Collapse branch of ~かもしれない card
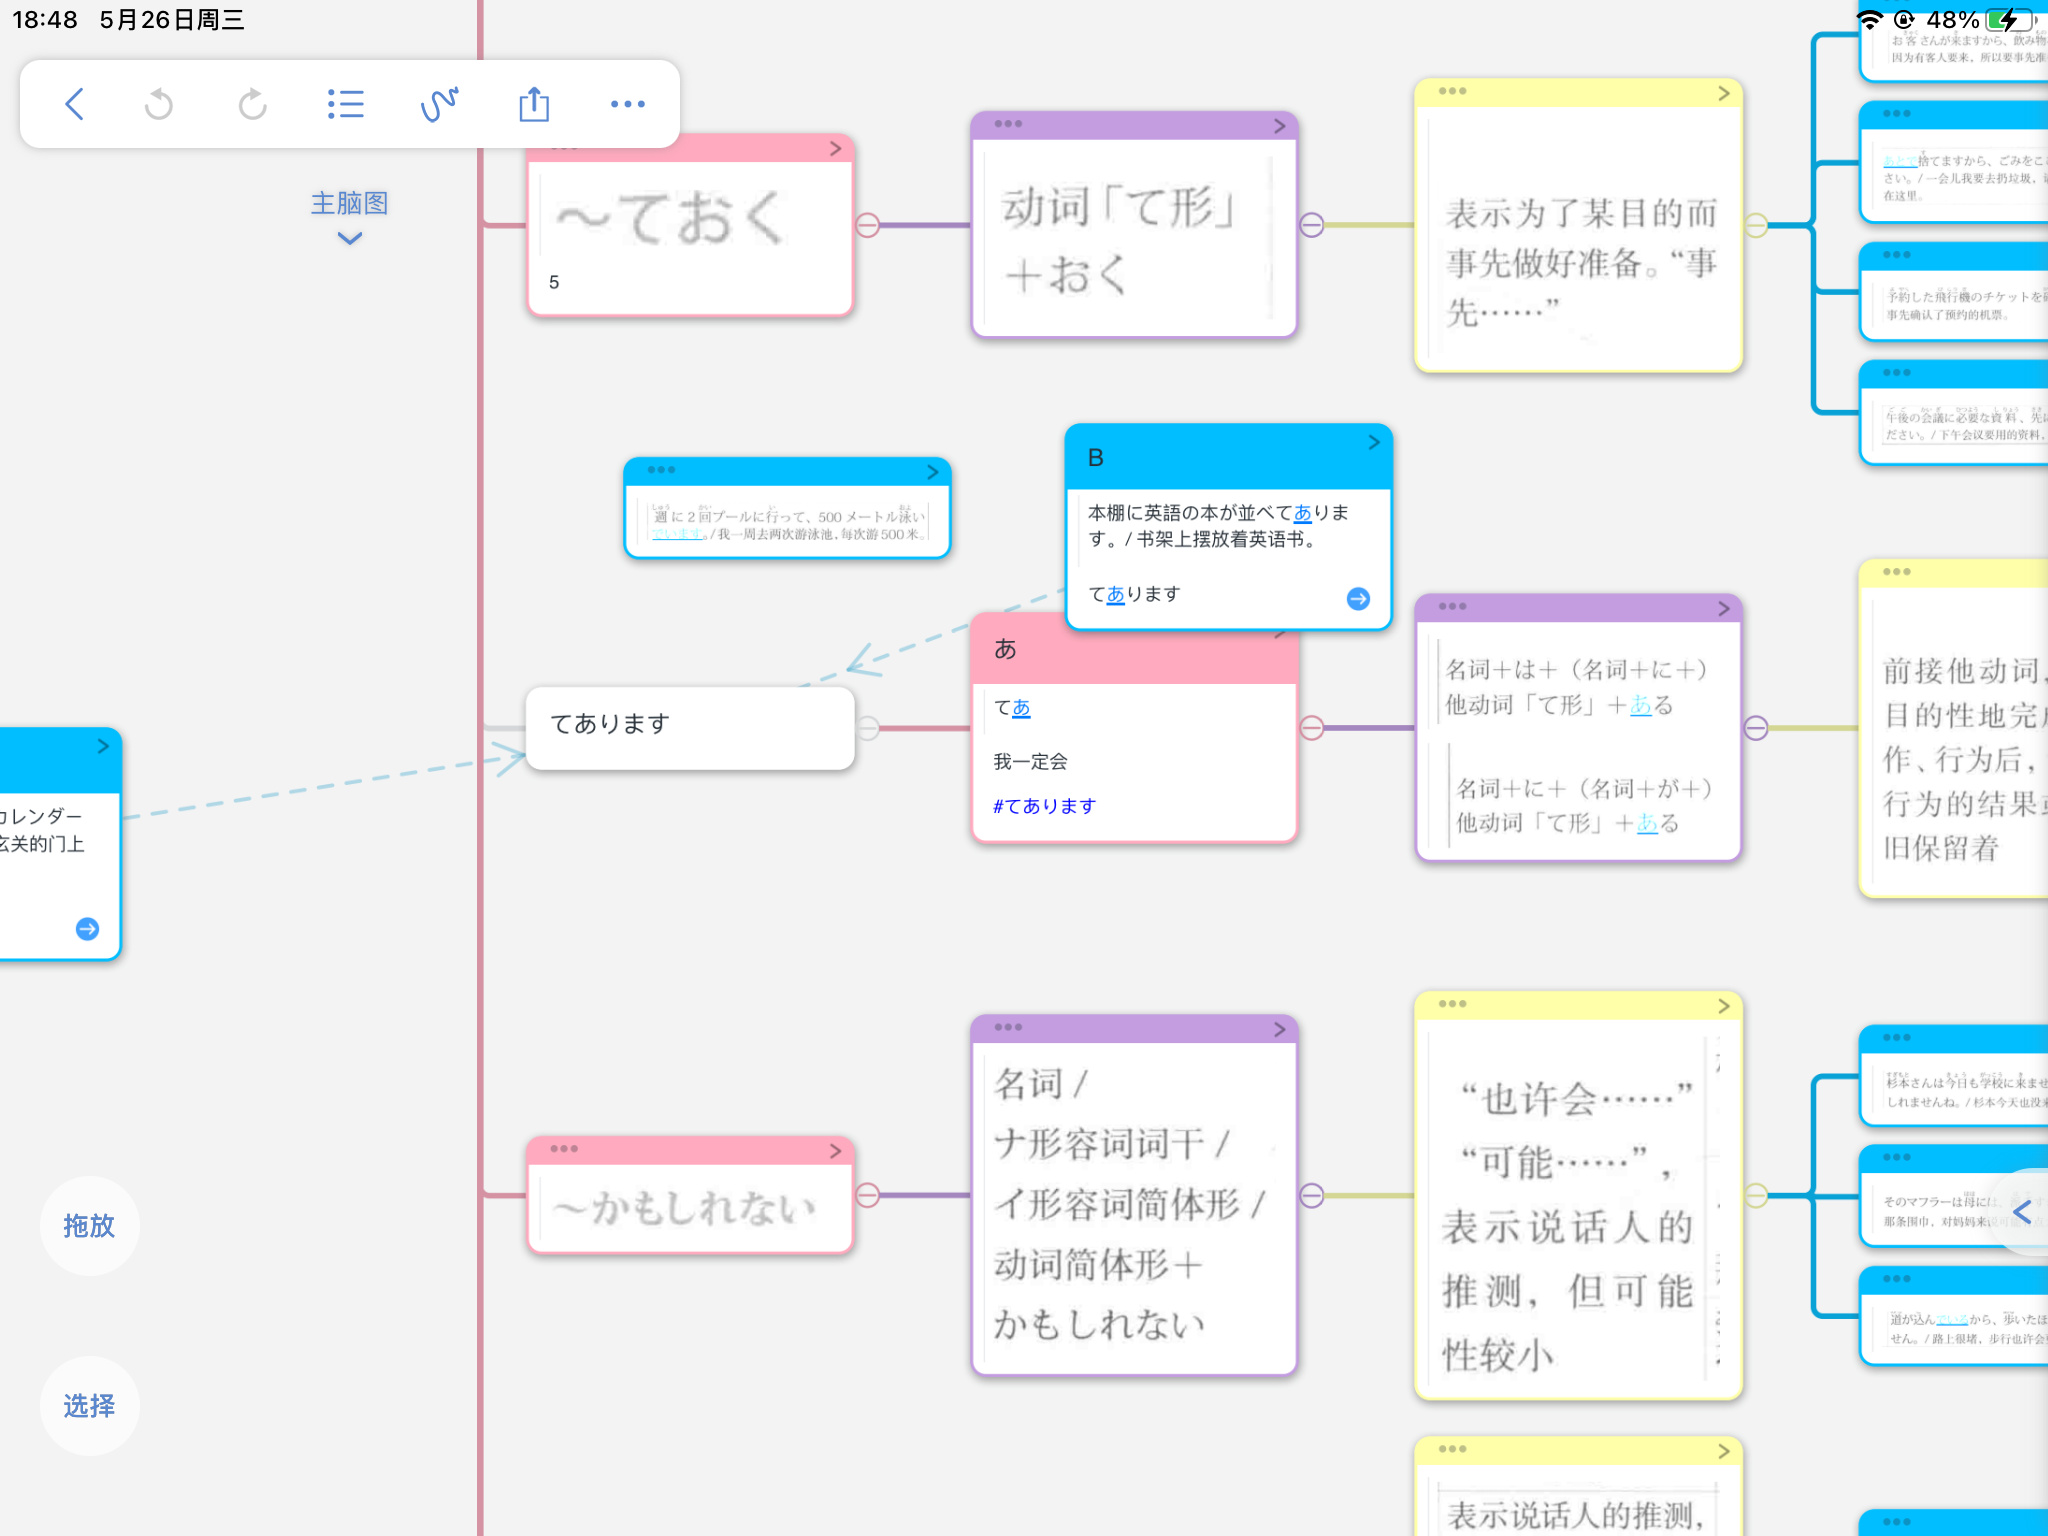 [867, 1195]
